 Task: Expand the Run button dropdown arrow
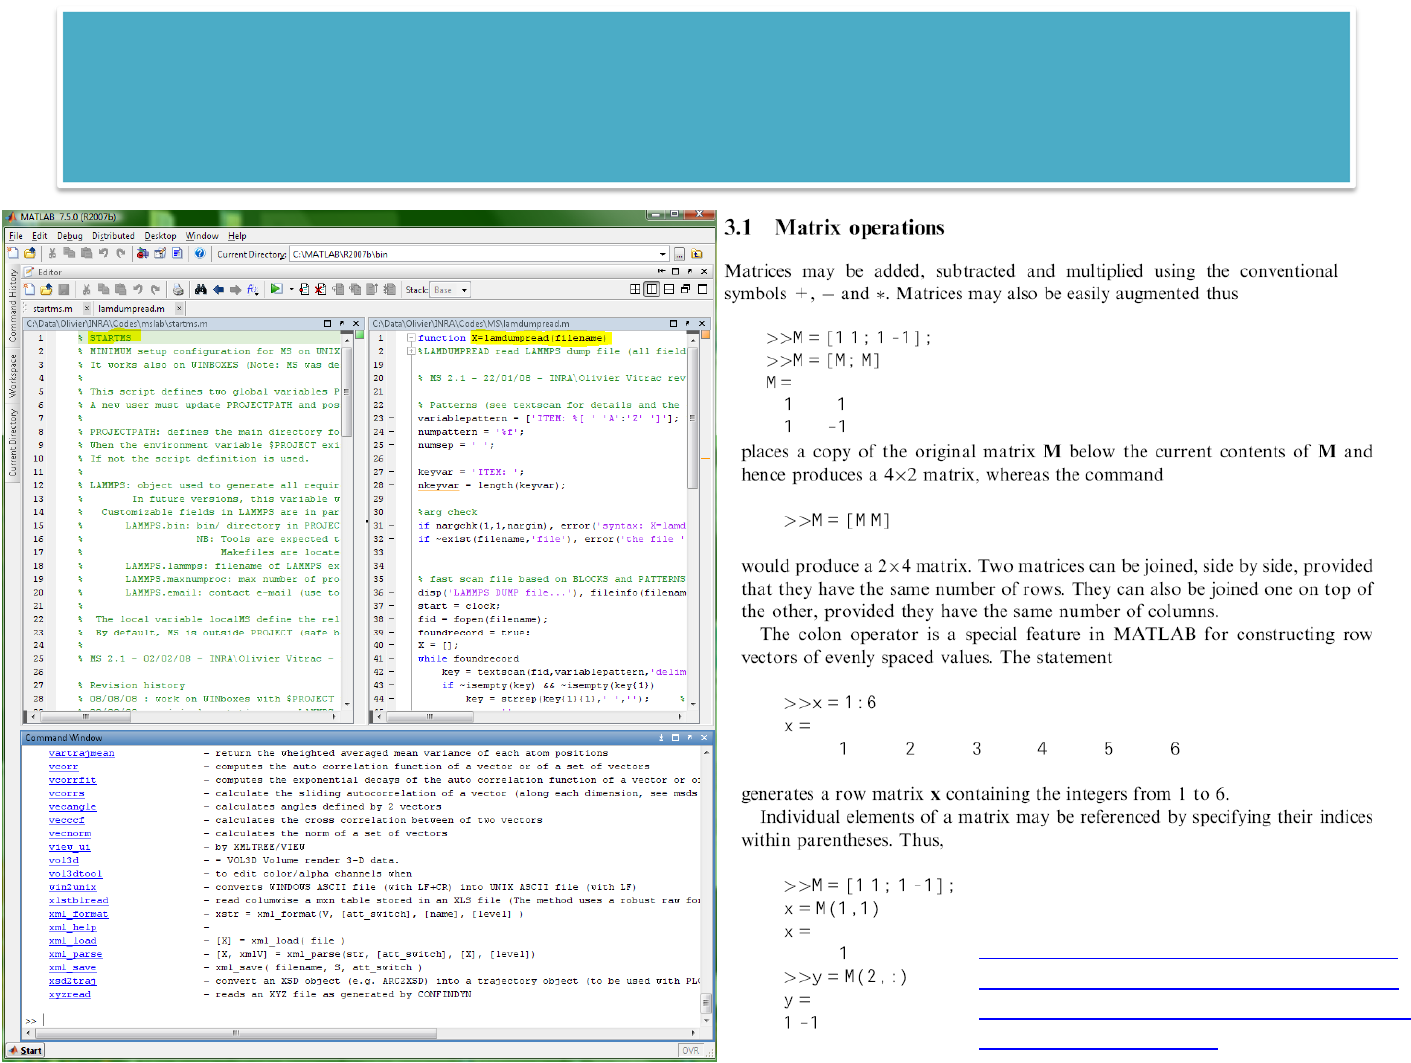pos(291,290)
